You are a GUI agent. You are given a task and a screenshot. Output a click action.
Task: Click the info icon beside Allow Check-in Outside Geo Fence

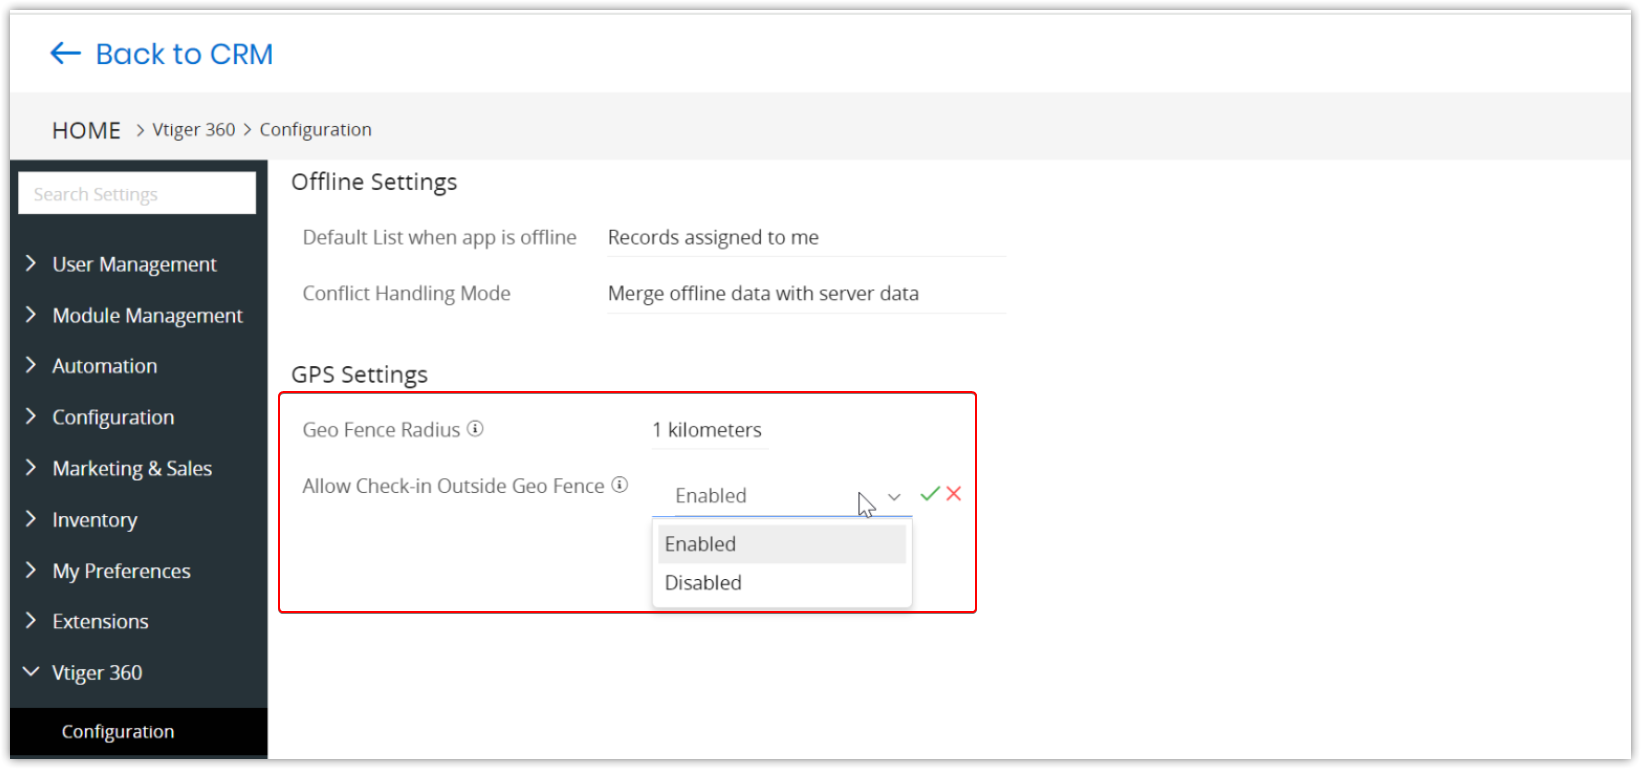620,485
